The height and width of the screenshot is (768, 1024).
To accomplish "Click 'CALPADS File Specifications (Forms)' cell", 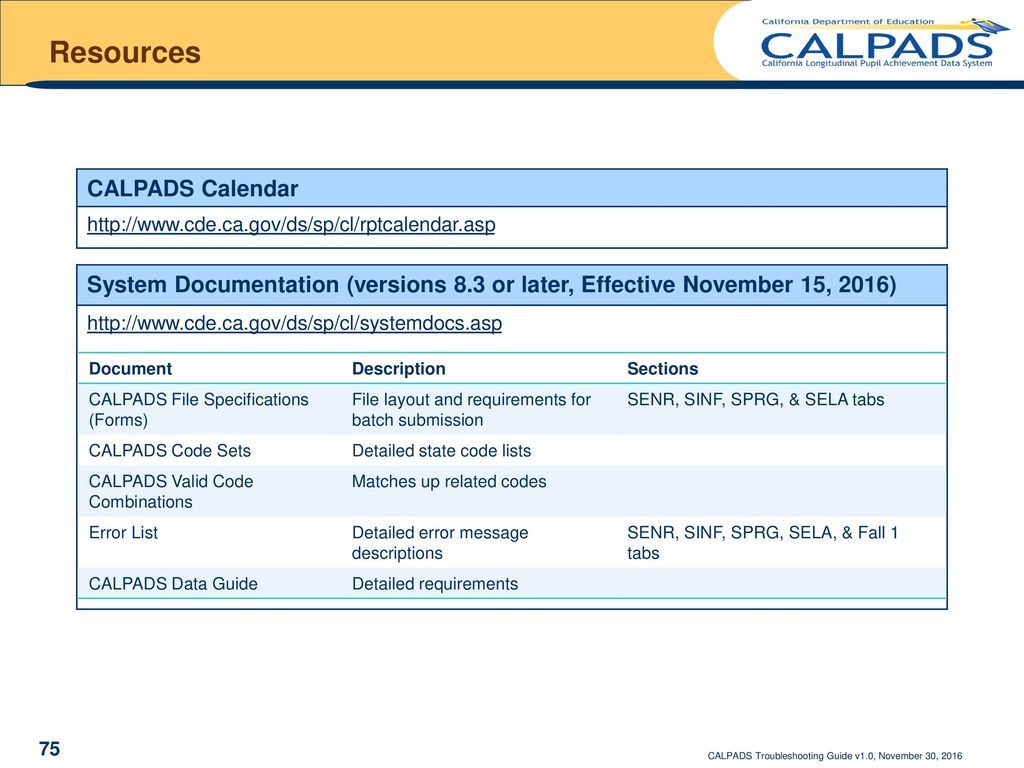I will pyautogui.click(x=199, y=409).
